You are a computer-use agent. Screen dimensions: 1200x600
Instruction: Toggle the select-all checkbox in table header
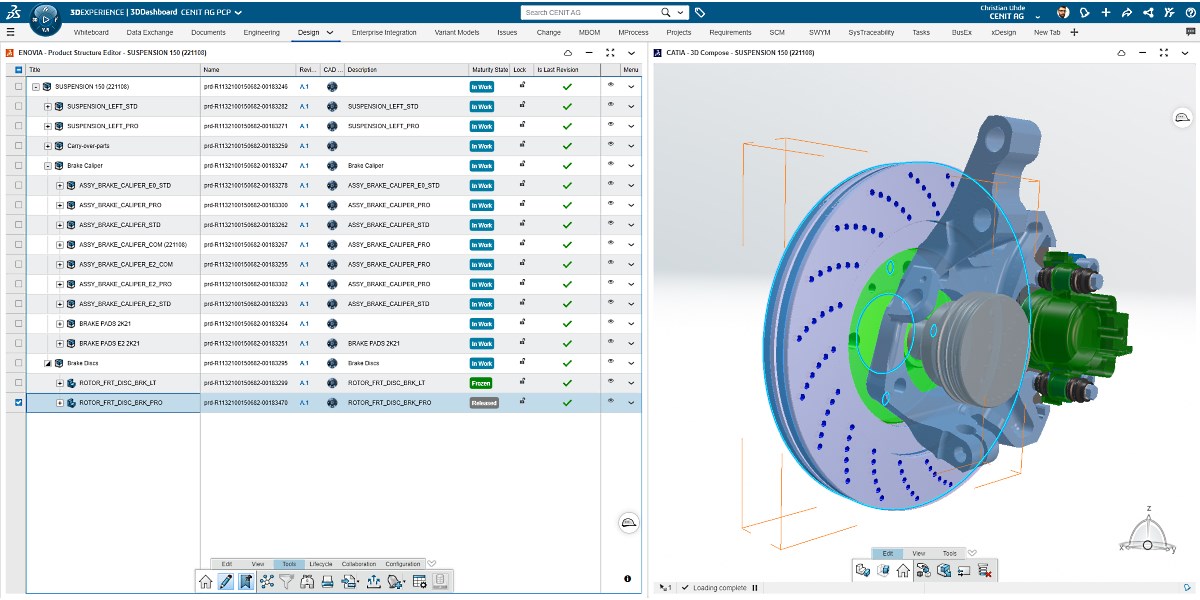click(x=19, y=70)
